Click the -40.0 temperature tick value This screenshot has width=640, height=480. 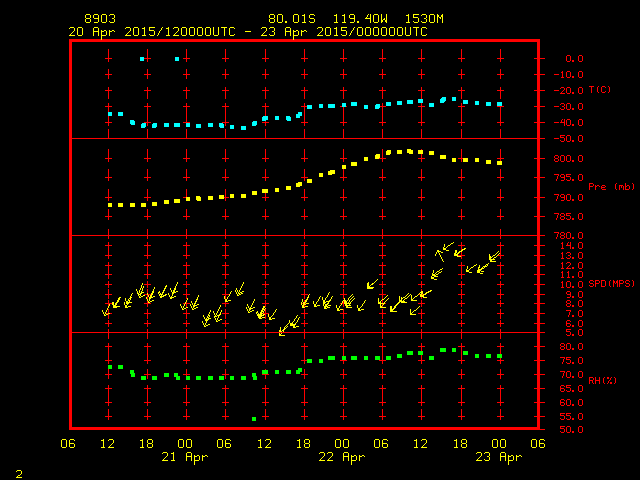click(569, 123)
